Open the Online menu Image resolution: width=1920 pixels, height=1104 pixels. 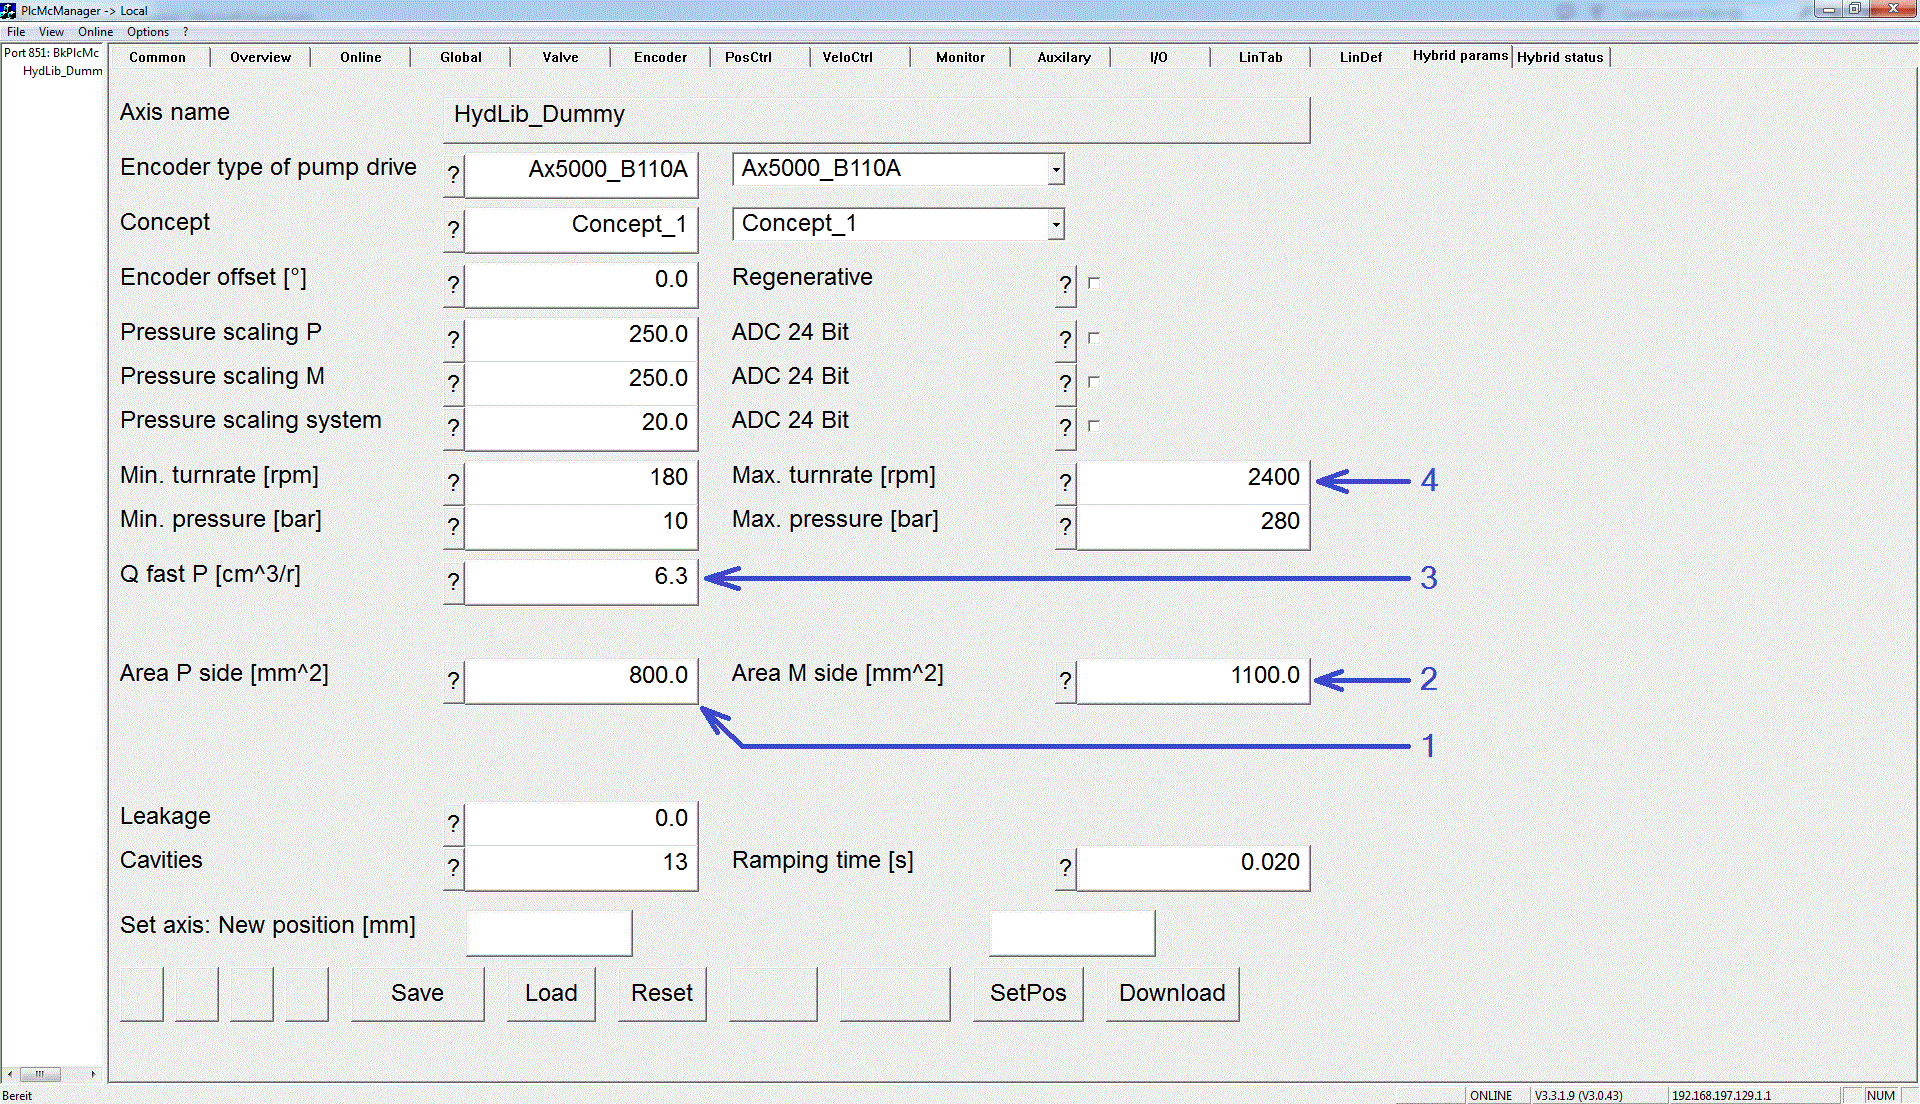click(x=95, y=32)
